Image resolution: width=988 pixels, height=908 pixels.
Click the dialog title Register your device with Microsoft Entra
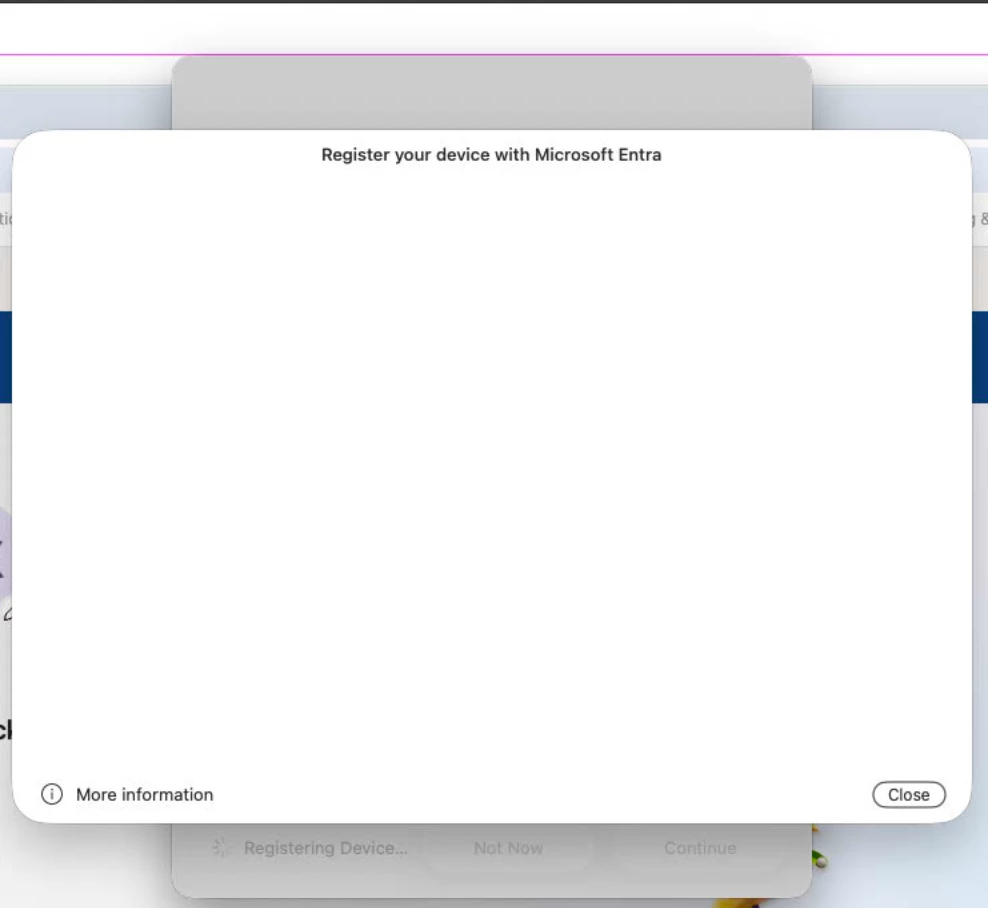tap(491, 155)
